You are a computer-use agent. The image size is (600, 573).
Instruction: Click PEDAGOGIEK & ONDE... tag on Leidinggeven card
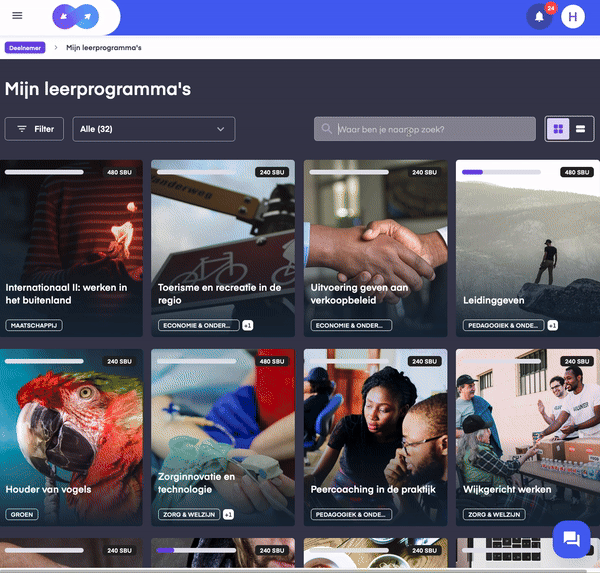503,325
